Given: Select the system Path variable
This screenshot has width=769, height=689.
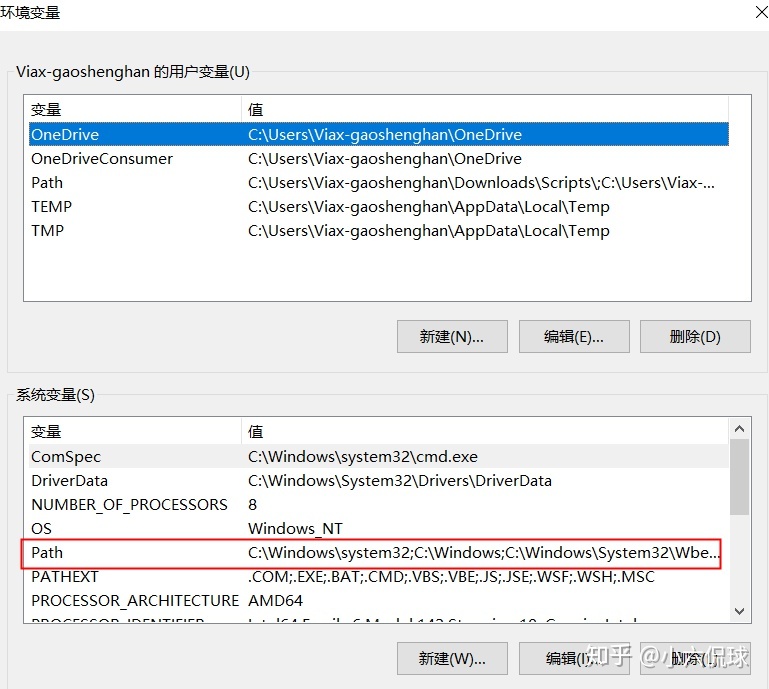Looking at the screenshot, I should 379,552.
